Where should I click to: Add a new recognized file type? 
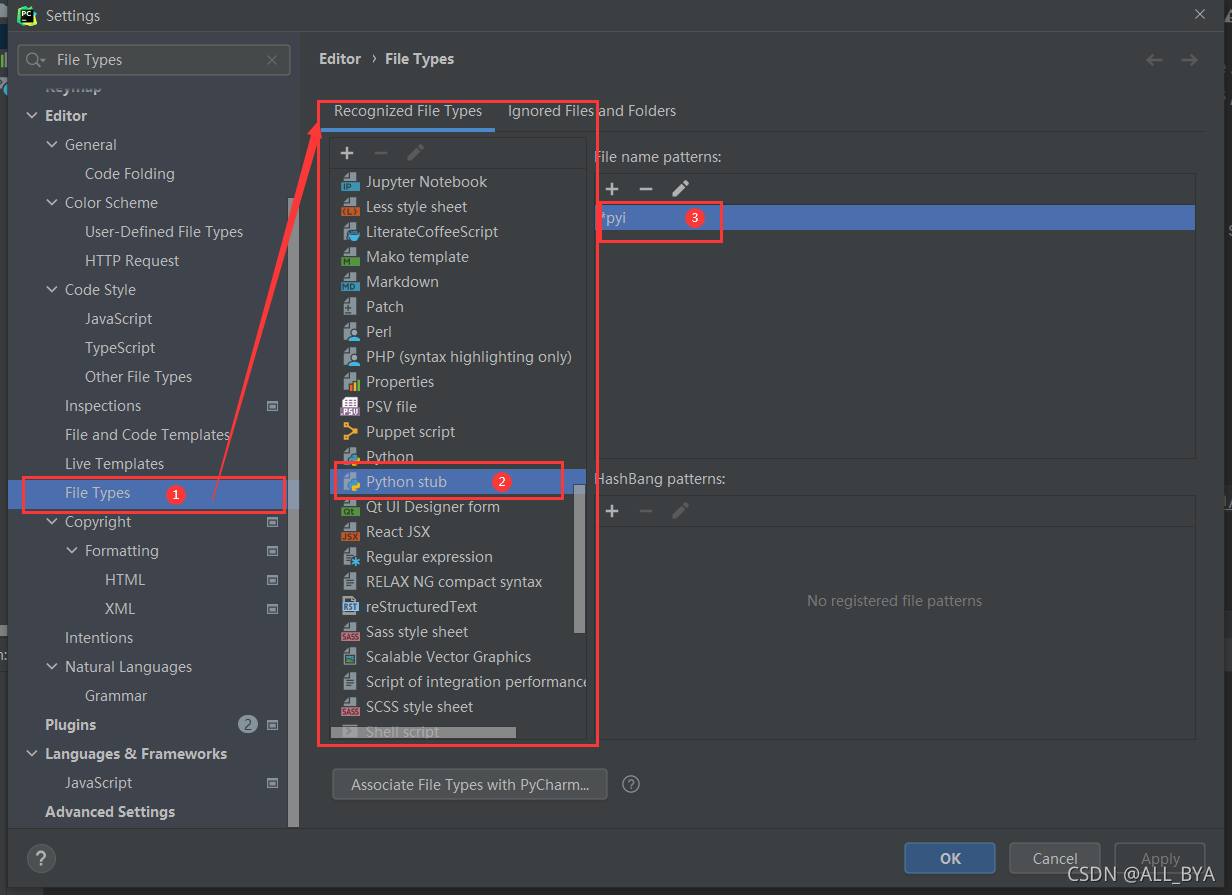click(x=347, y=153)
